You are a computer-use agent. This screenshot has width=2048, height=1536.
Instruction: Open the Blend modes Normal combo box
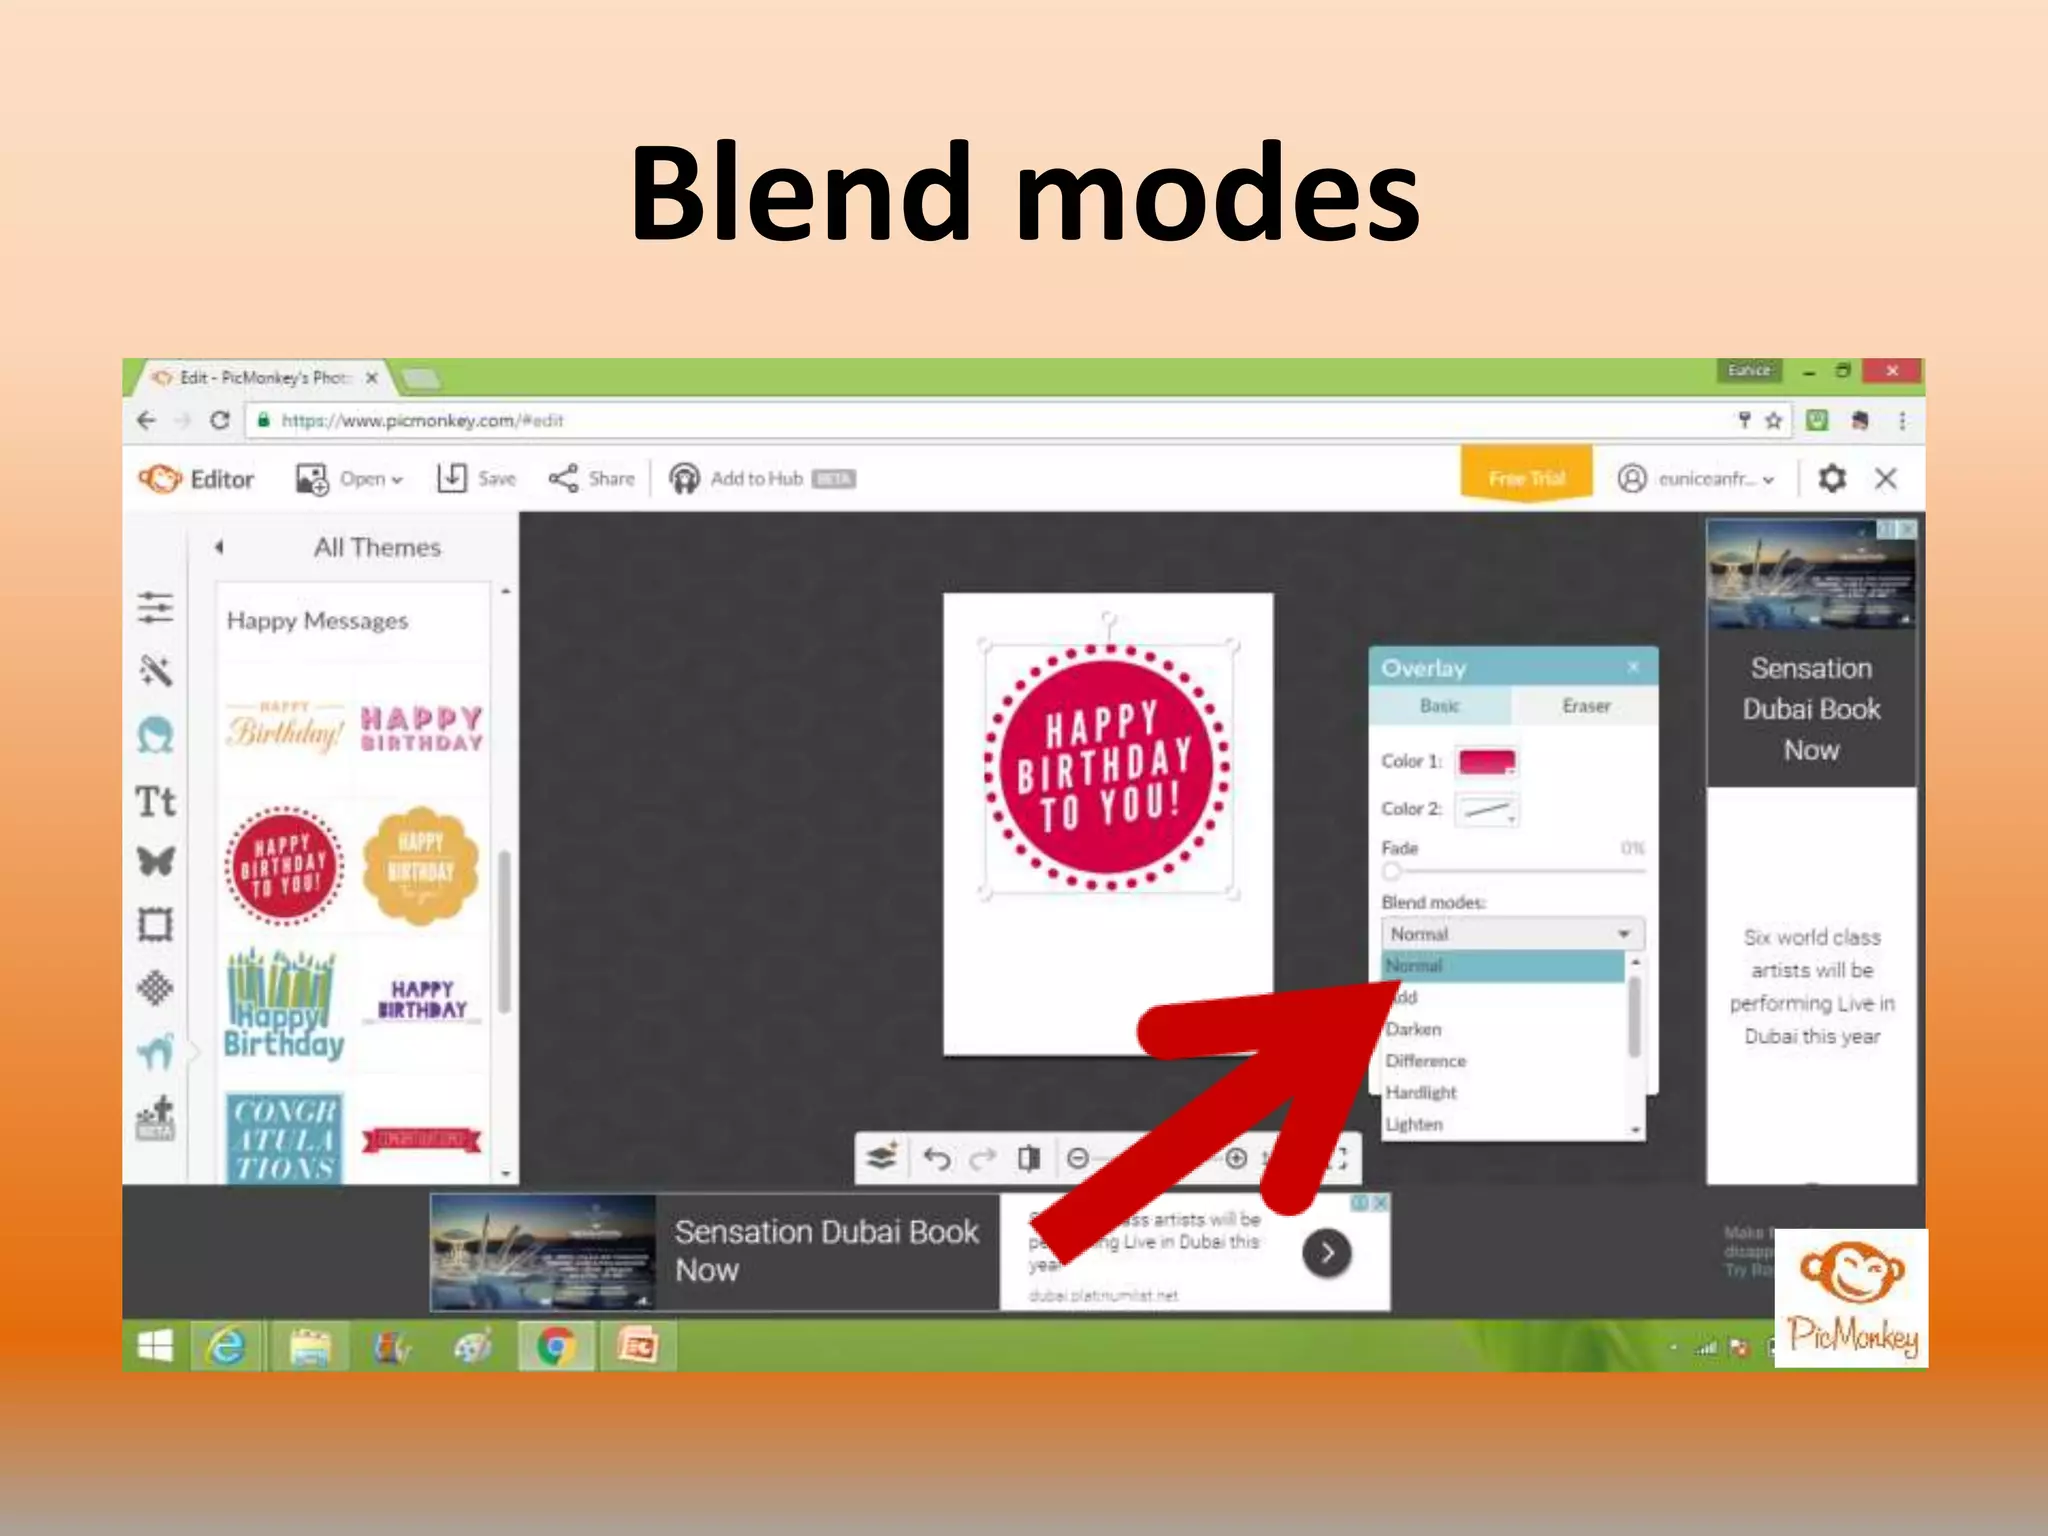pyautogui.click(x=1512, y=934)
